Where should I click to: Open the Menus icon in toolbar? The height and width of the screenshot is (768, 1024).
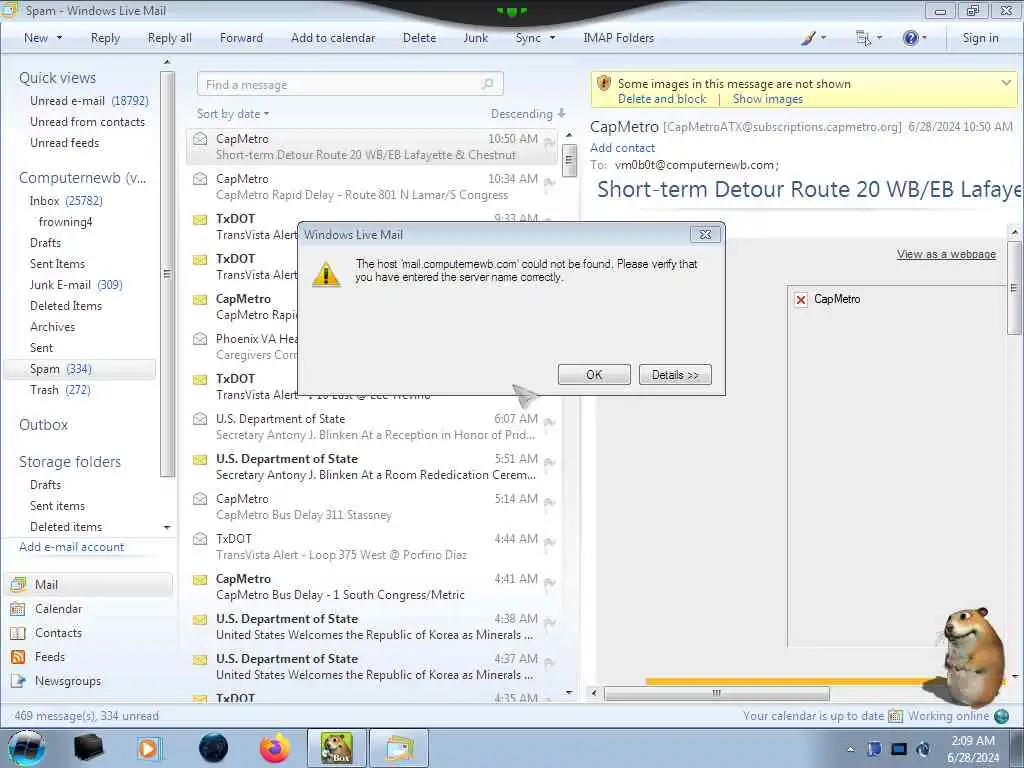[863, 38]
